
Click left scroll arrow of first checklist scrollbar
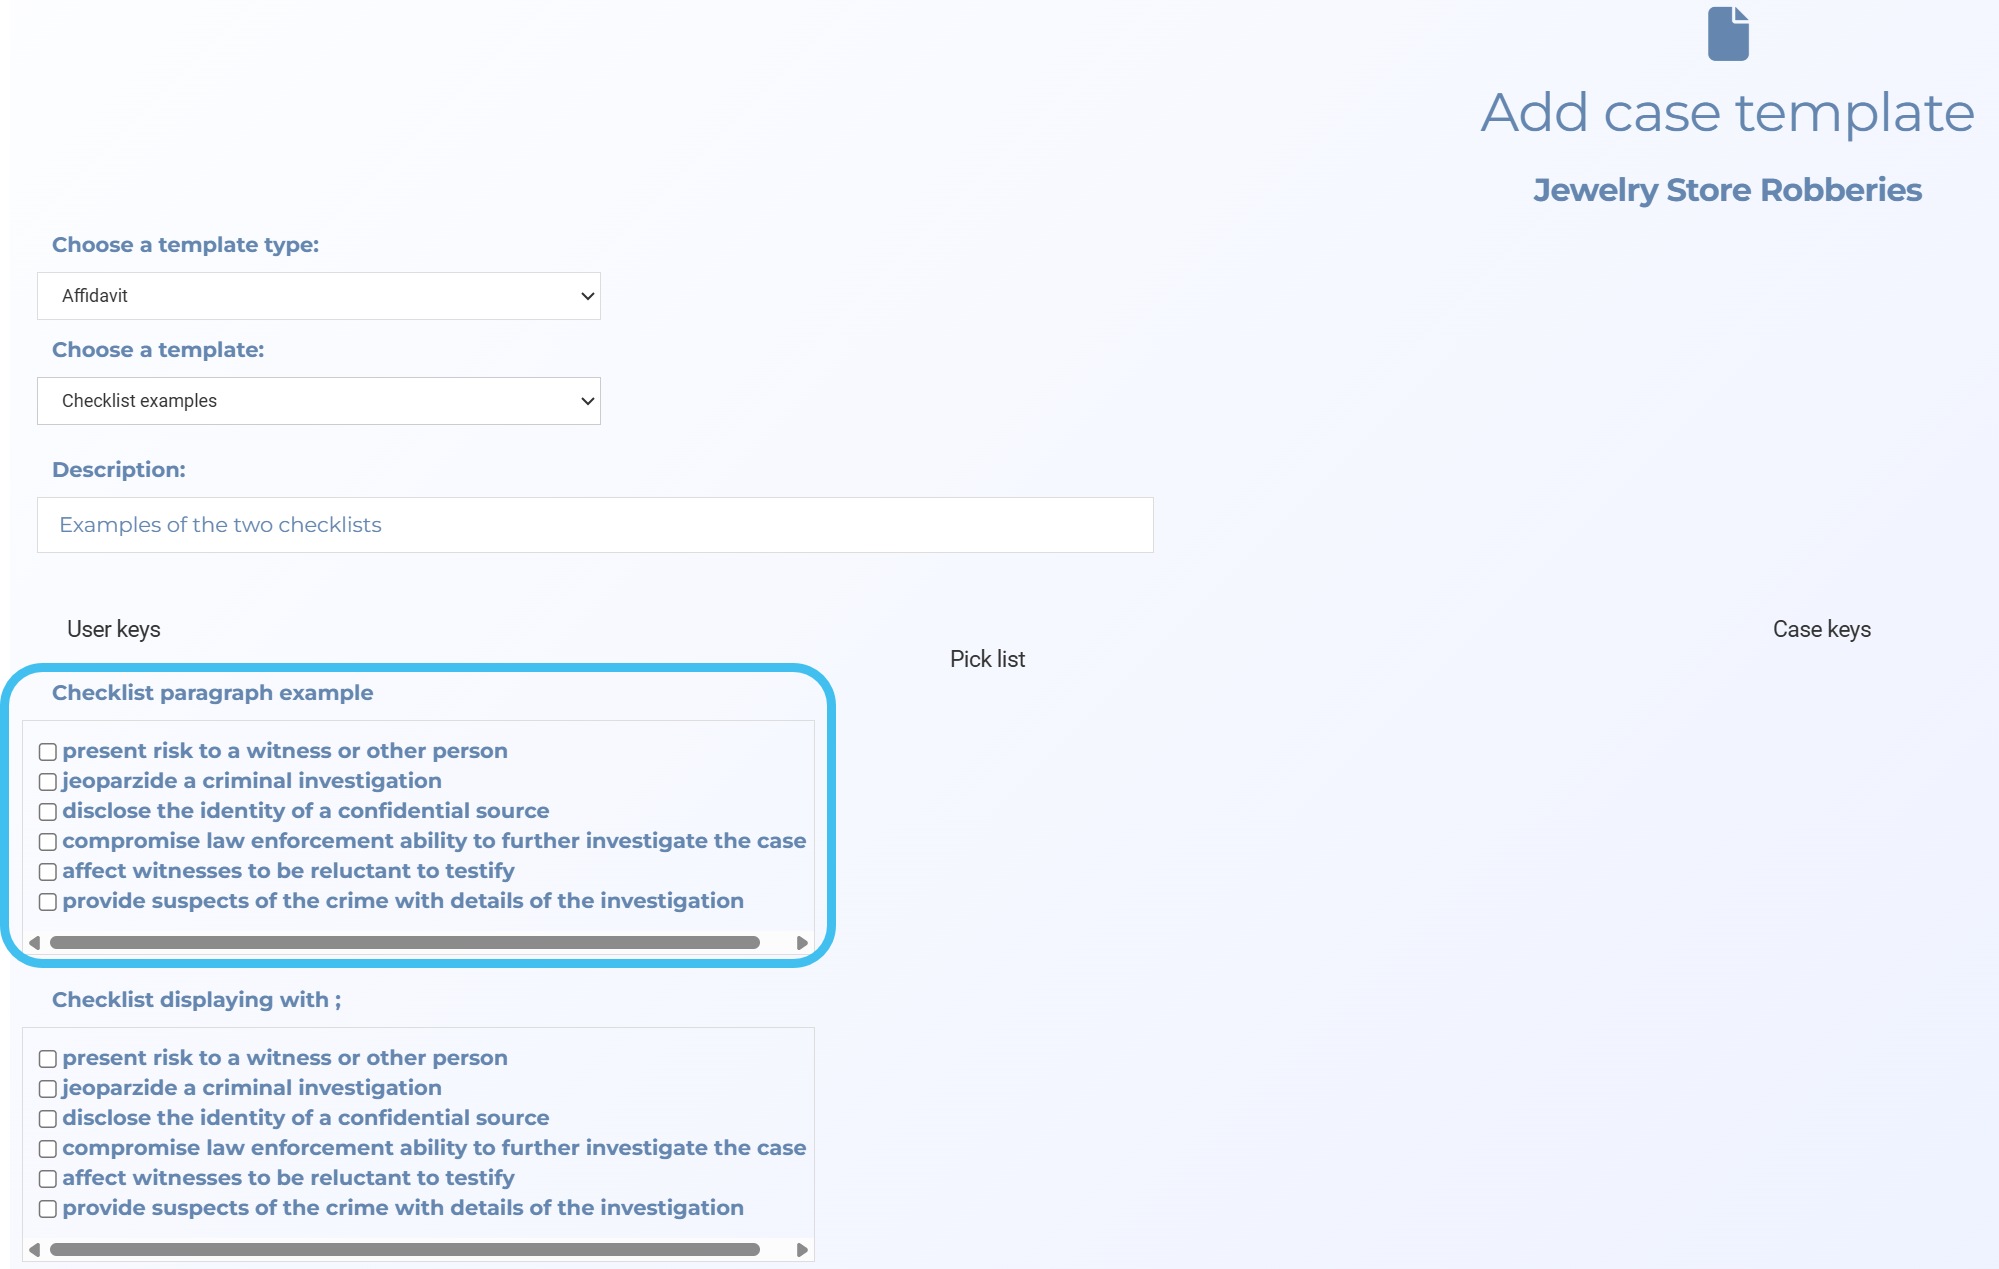[x=35, y=943]
